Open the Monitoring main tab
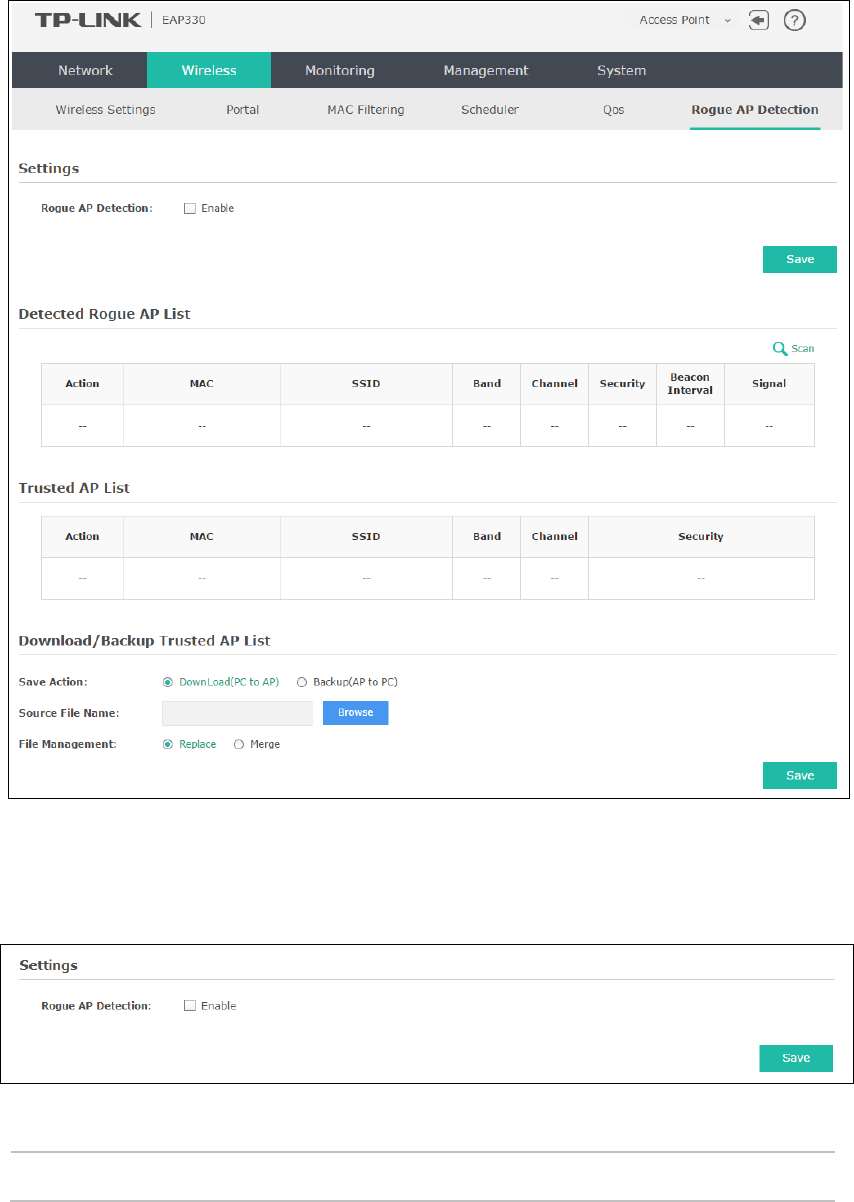Viewport: 854px width, 1202px height. pos(340,71)
